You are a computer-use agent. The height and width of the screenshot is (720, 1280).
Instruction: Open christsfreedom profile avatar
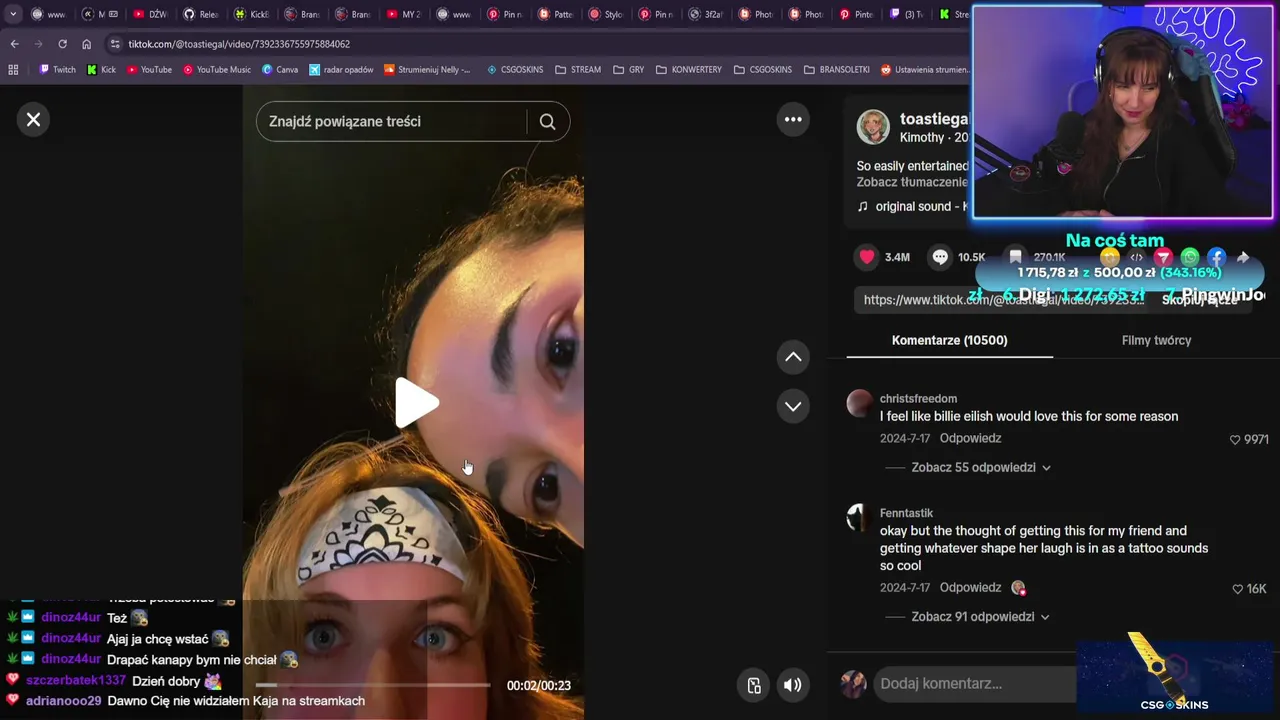[x=860, y=403]
